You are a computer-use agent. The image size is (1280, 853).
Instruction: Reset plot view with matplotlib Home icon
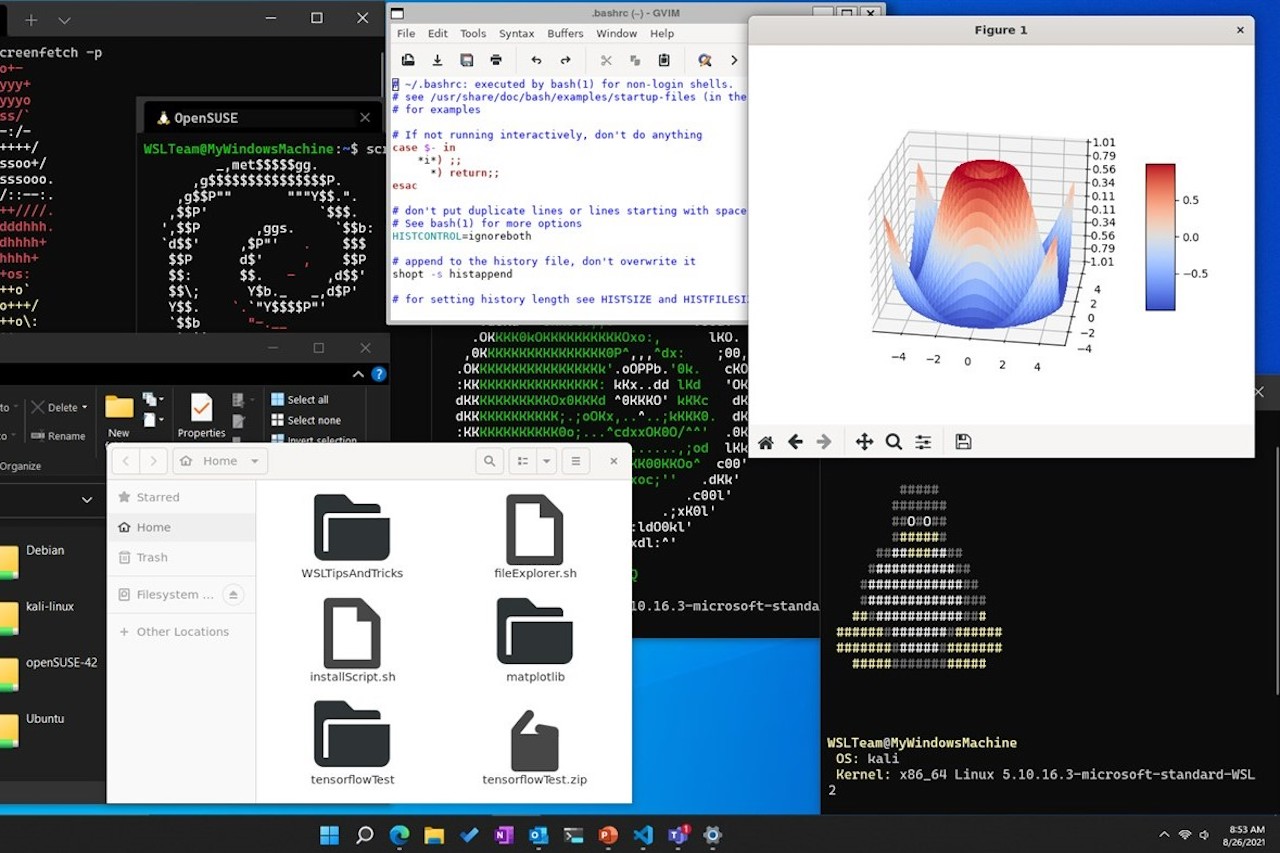pos(766,442)
